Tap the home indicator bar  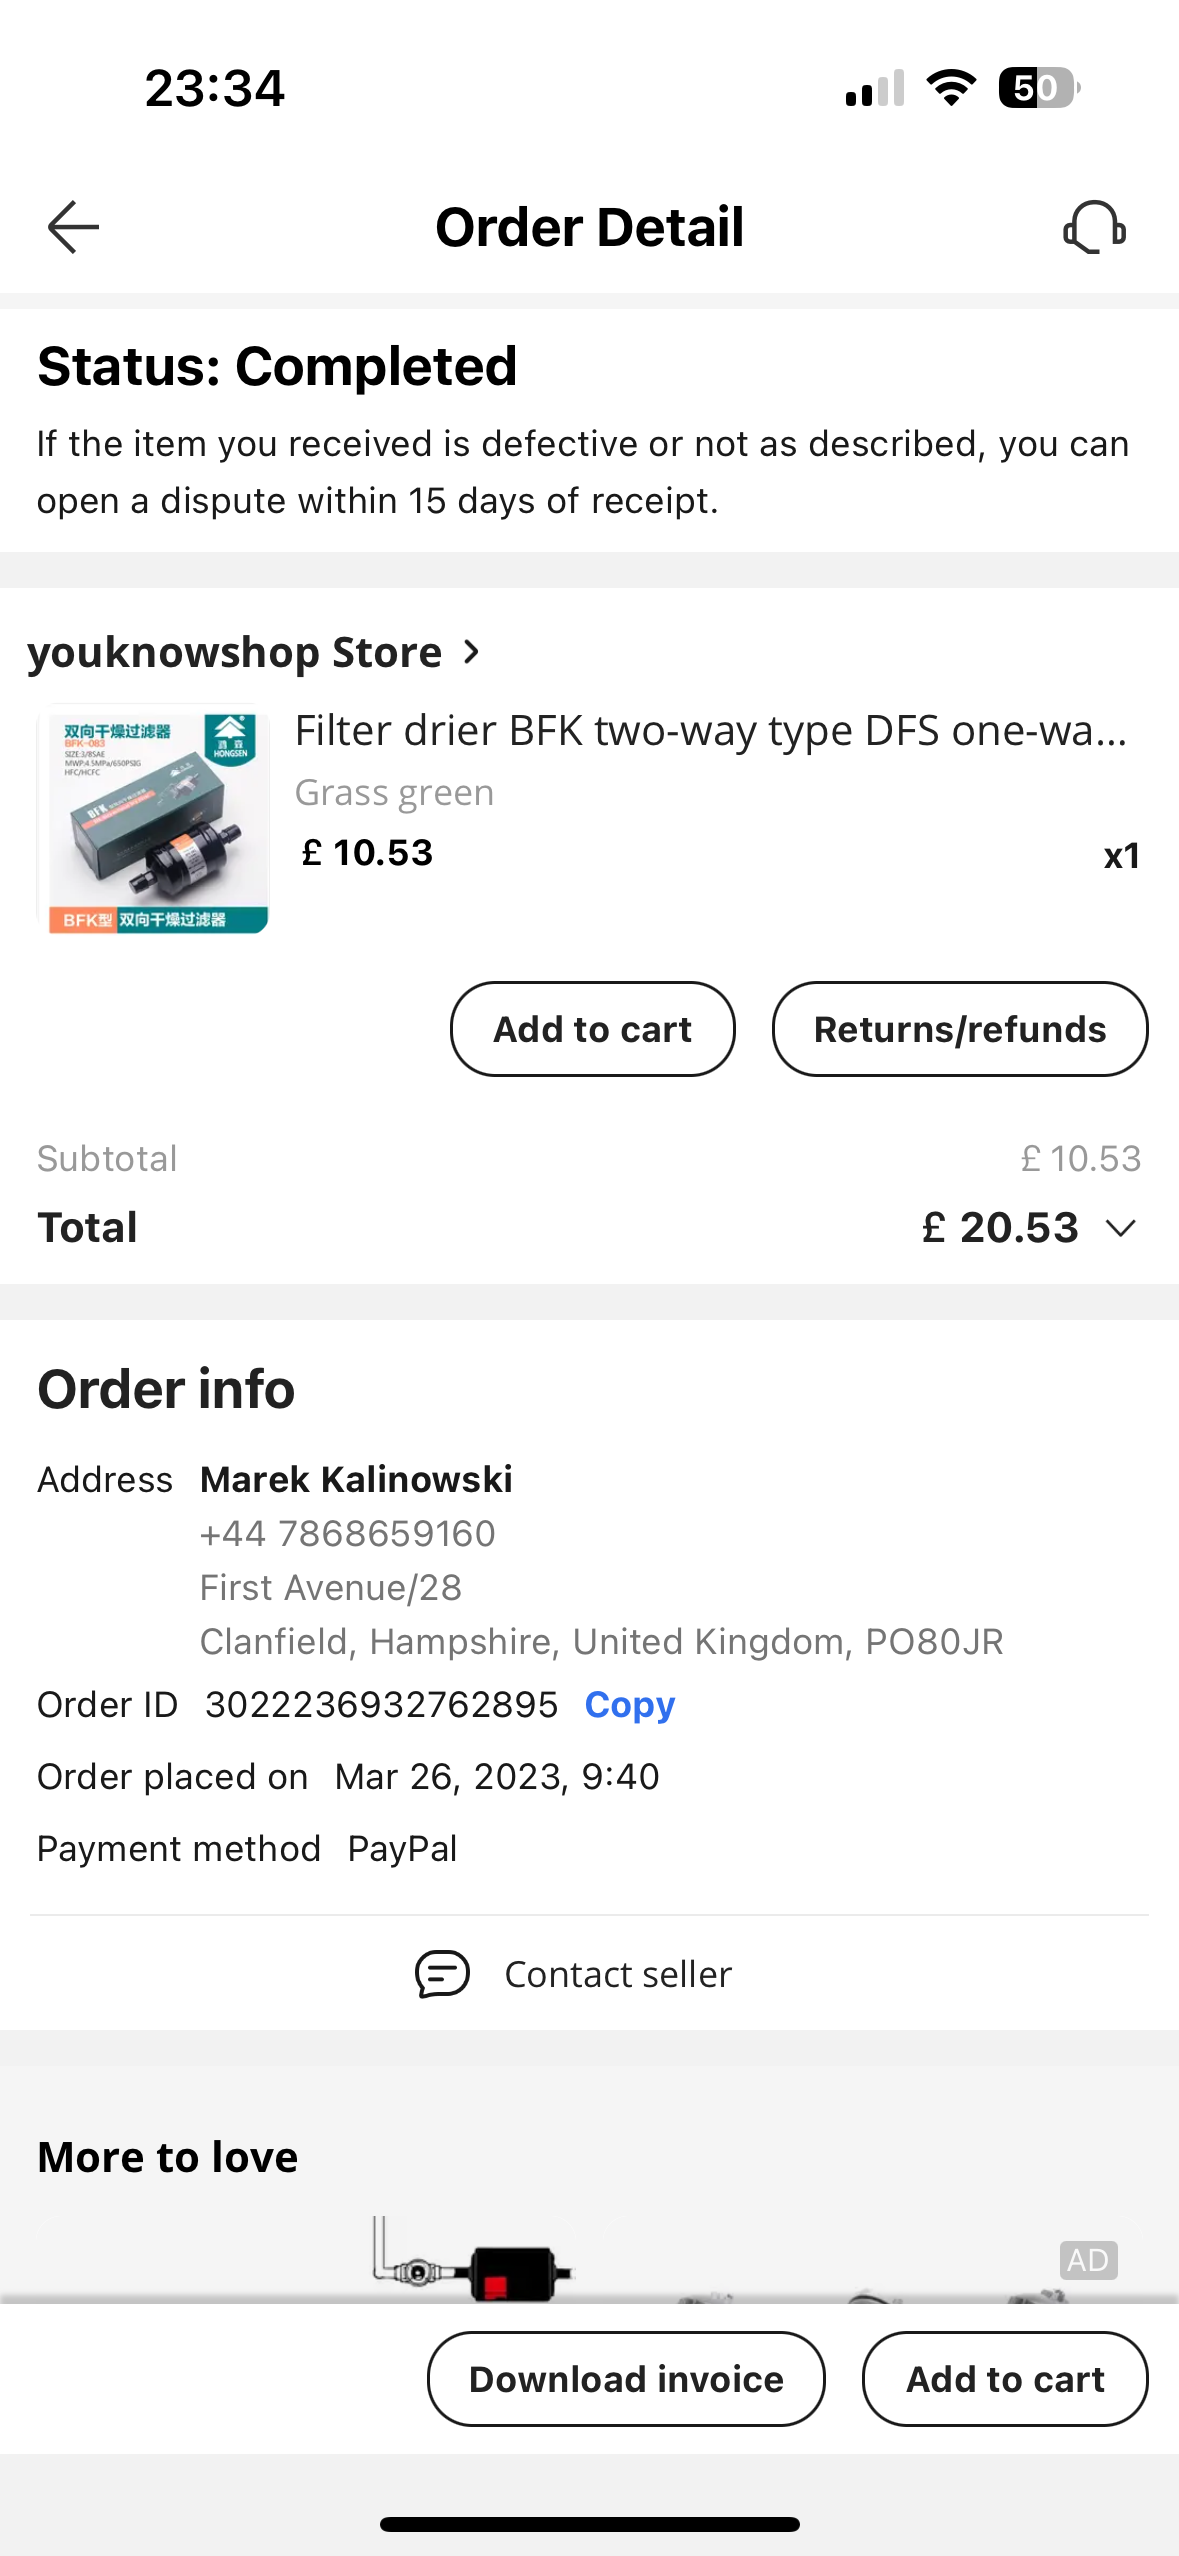click(x=589, y=2524)
